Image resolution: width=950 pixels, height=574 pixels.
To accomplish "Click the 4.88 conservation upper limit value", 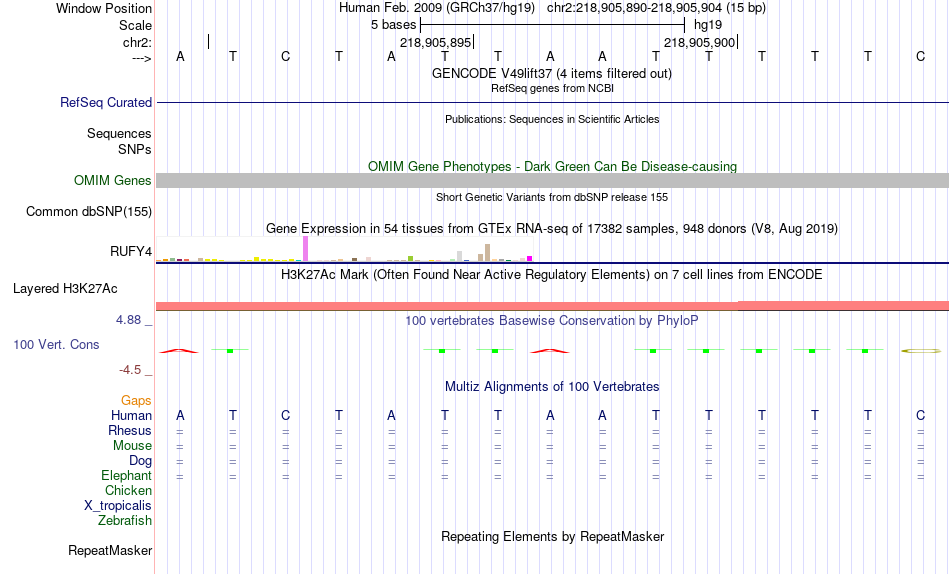I will click(x=128, y=320).
